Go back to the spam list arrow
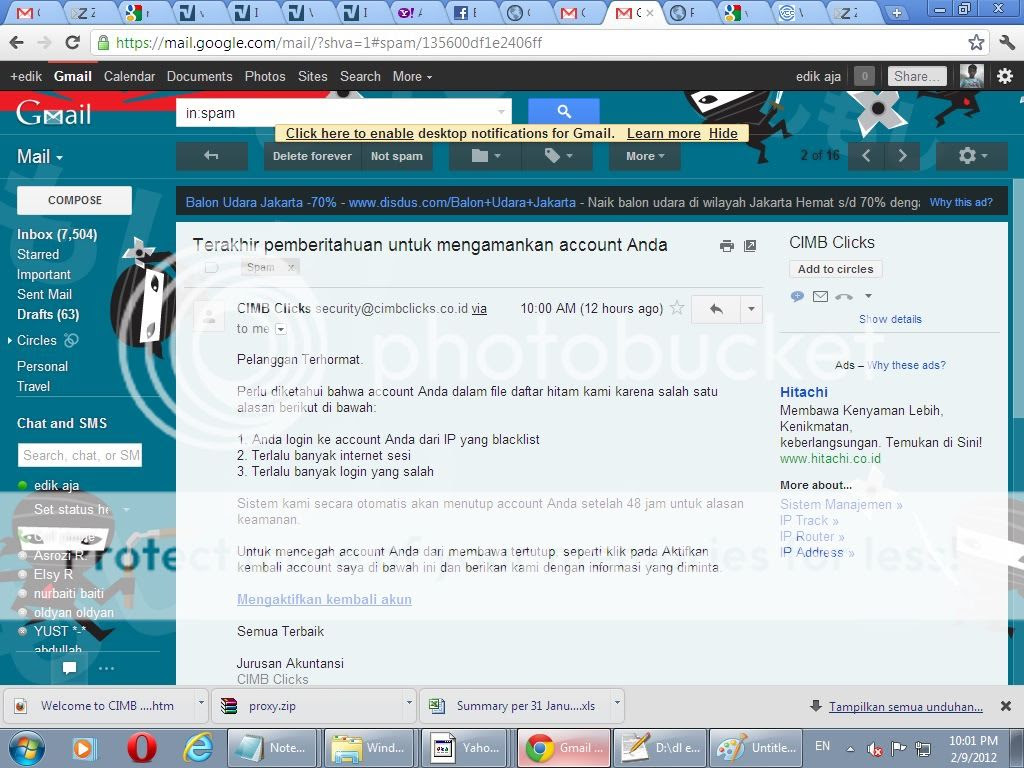Image resolution: width=1024 pixels, height=768 pixels. point(211,156)
